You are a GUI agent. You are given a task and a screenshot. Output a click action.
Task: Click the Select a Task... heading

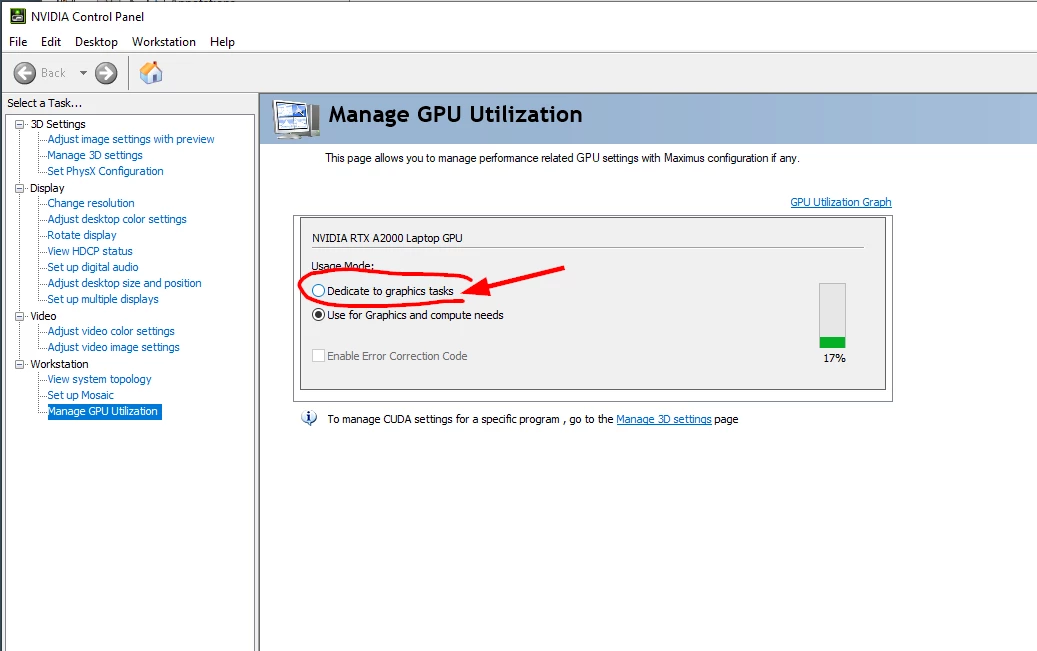44,103
